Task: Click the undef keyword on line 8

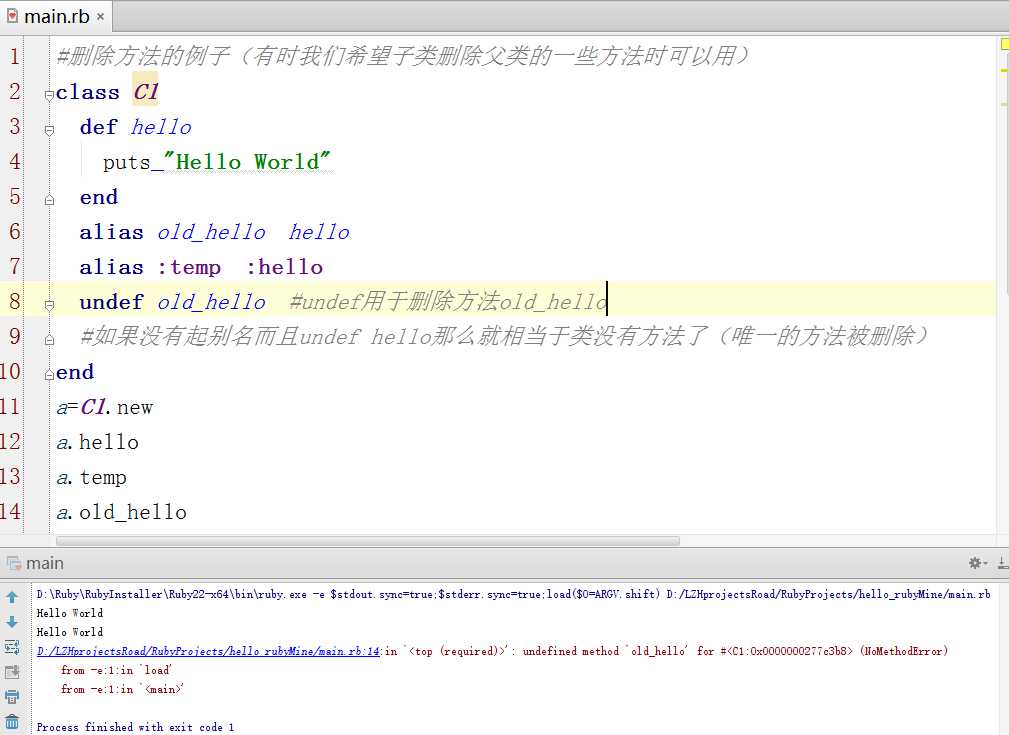Action: pyautogui.click(x=111, y=301)
